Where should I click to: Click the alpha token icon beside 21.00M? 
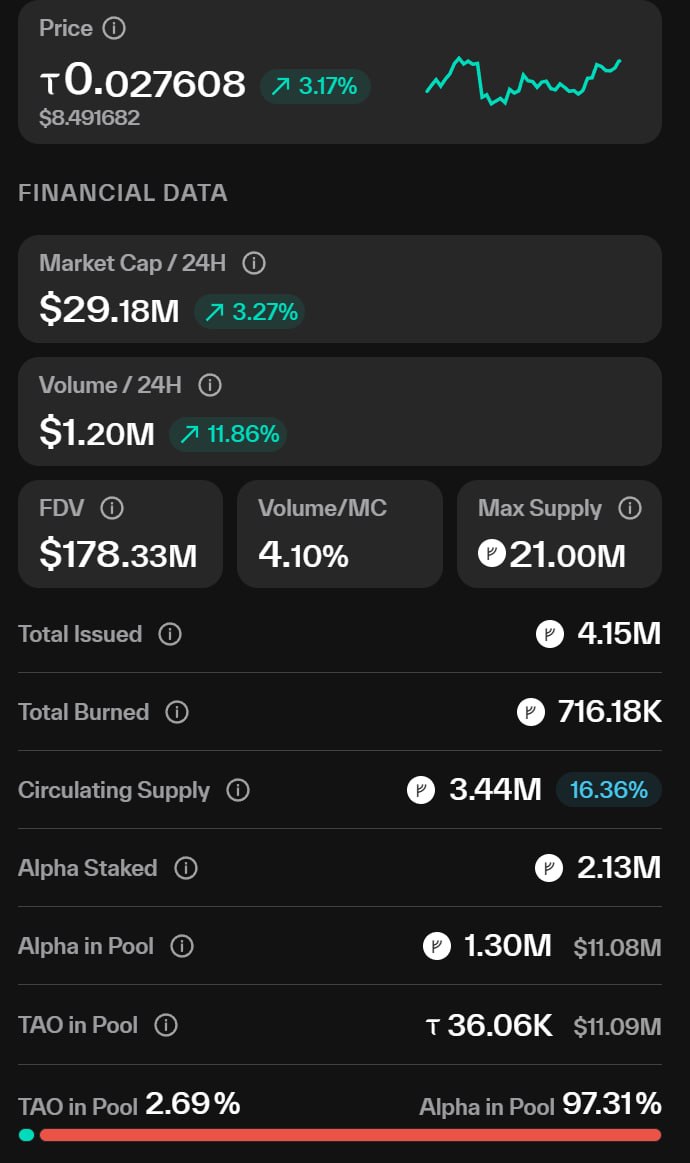click(492, 553)
